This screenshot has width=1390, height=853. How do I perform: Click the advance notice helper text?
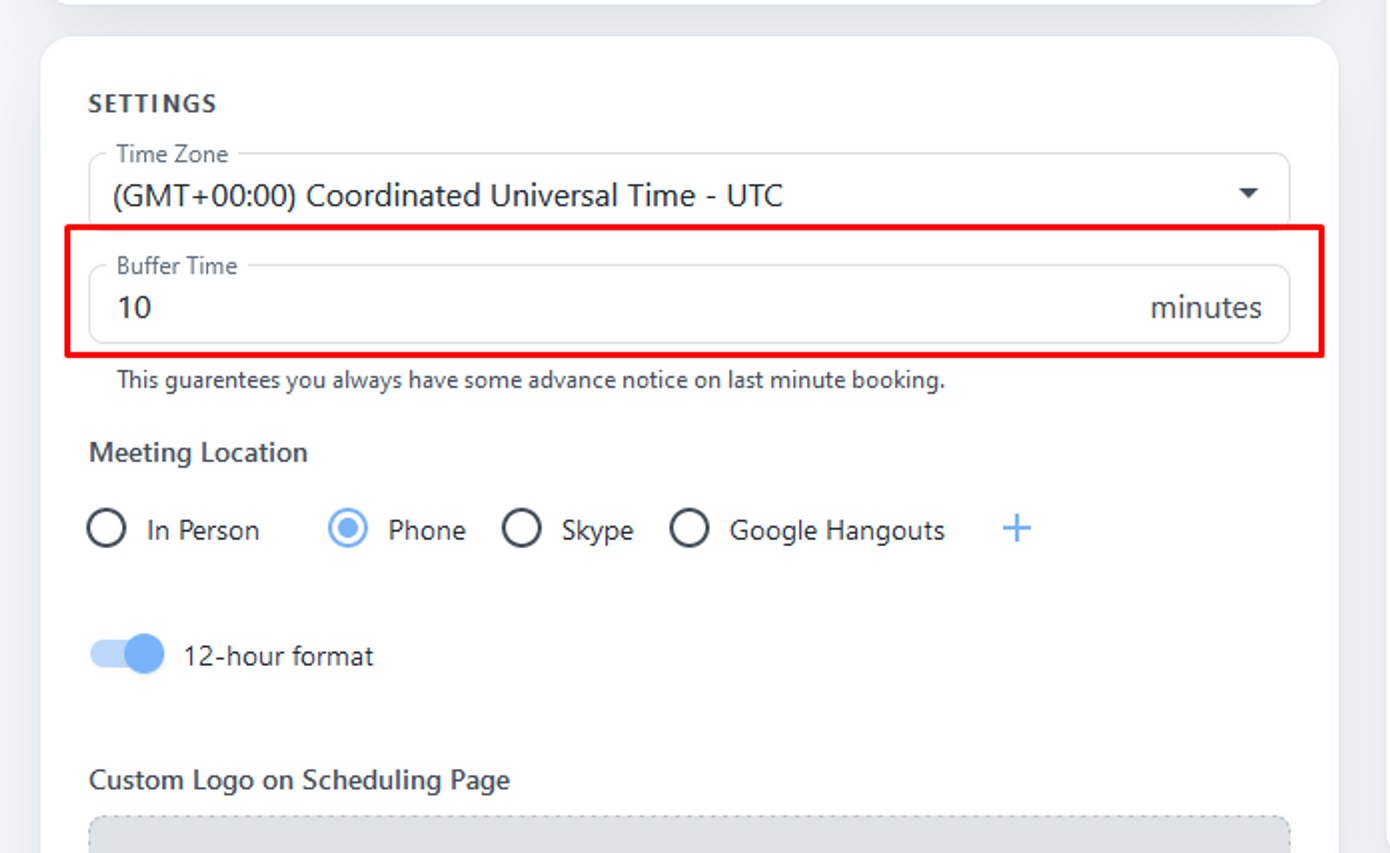click(530, 380)
